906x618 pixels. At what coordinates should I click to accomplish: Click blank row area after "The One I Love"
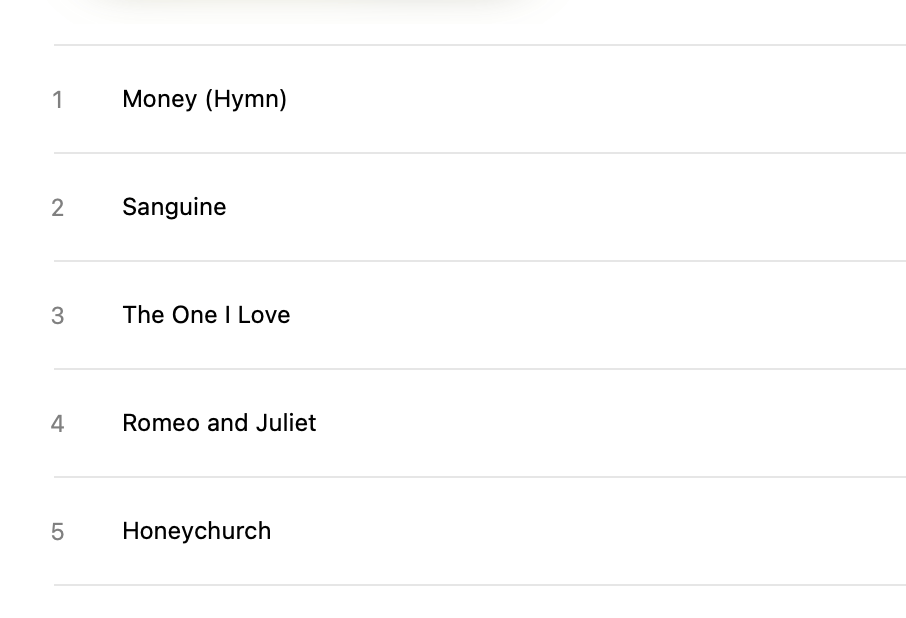(x=600, y=315)
